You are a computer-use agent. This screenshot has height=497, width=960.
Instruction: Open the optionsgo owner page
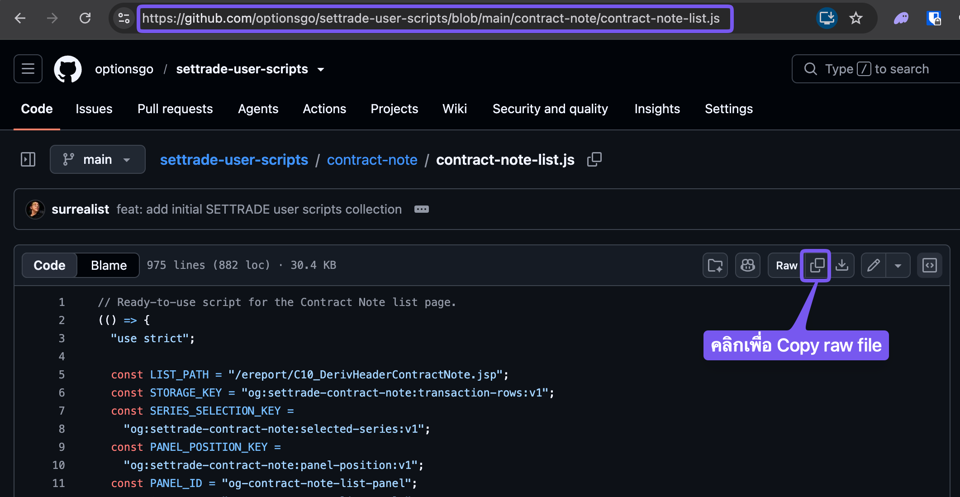(x=124, y=69)
